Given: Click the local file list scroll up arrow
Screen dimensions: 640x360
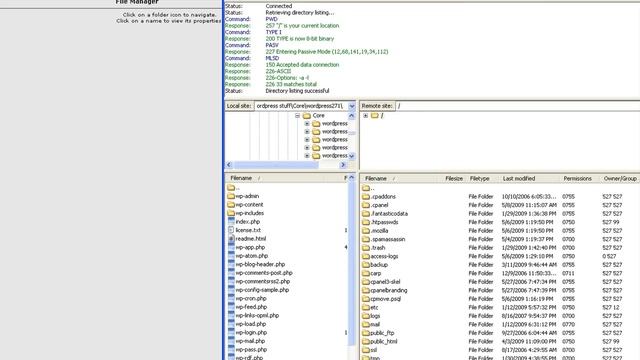Looking at the screenshot, I should (351, 178).
